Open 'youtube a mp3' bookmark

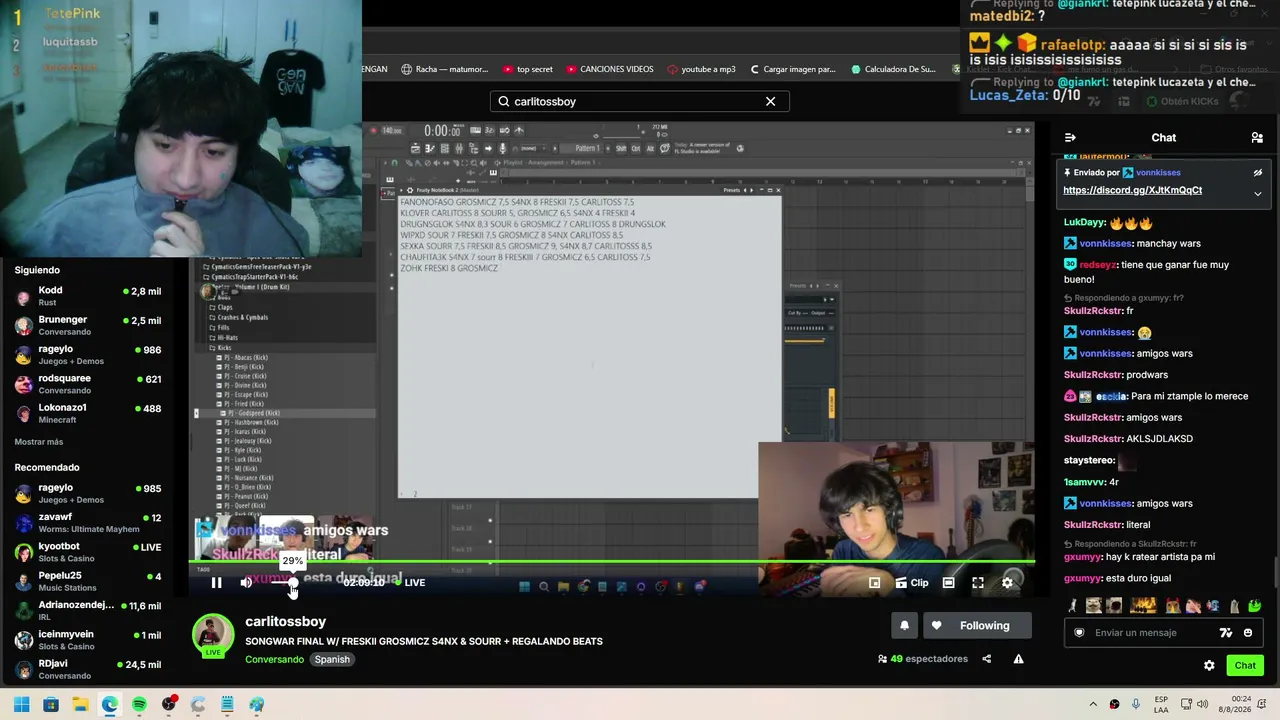tap(701, 69)
